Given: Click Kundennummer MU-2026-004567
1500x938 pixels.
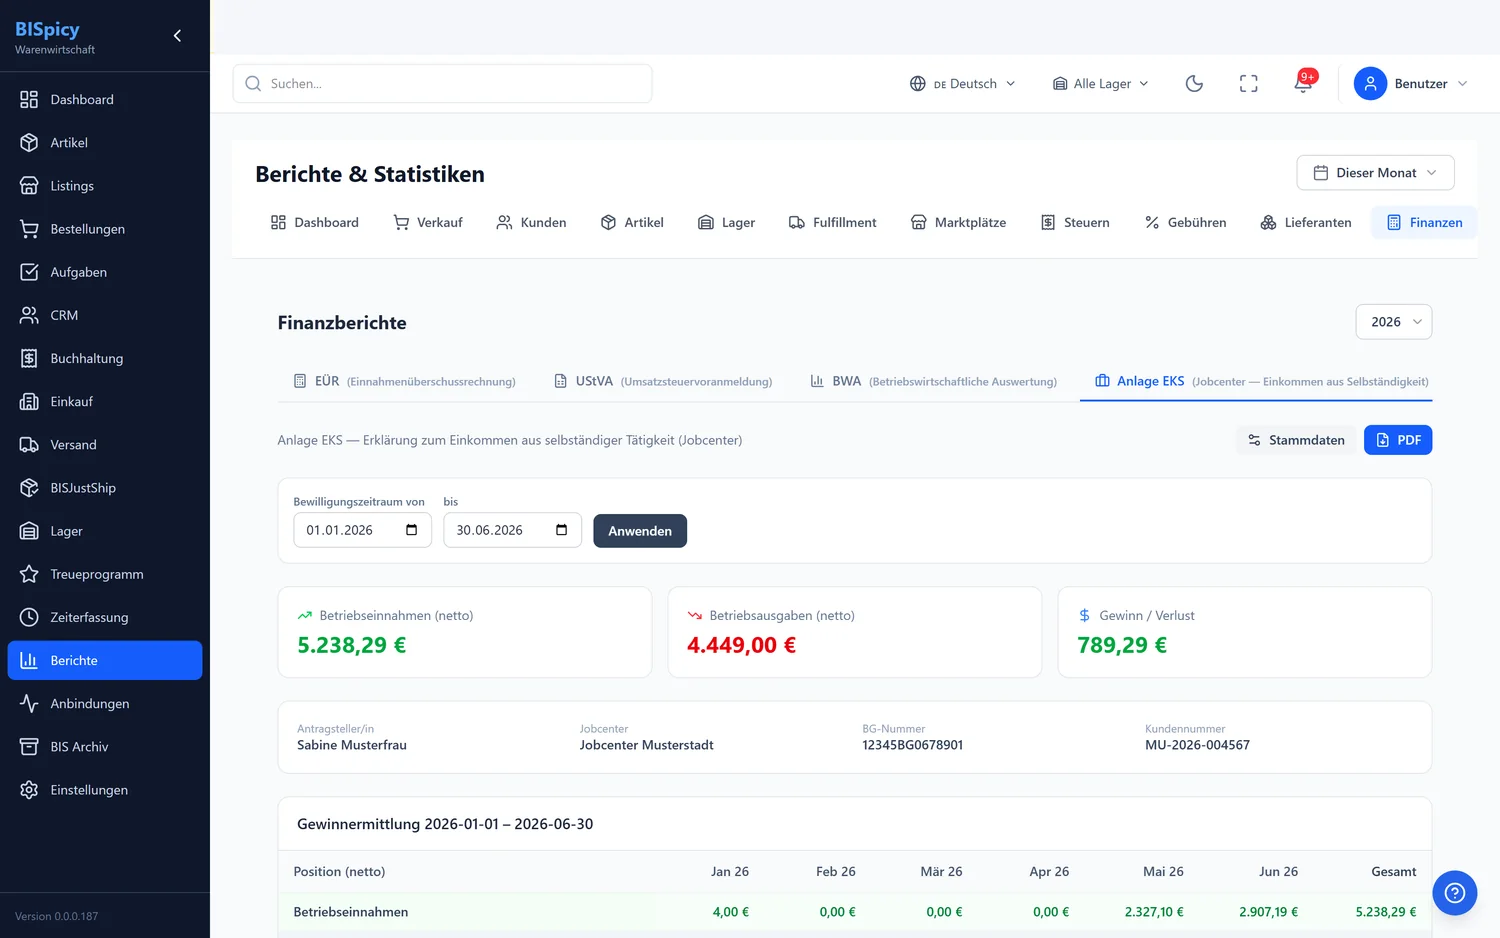Looking at the screenshot, I should [1197, 746].
